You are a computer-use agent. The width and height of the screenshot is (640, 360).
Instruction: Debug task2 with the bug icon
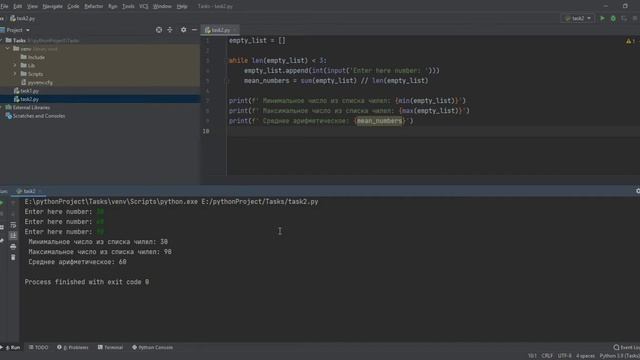[613, 18]
